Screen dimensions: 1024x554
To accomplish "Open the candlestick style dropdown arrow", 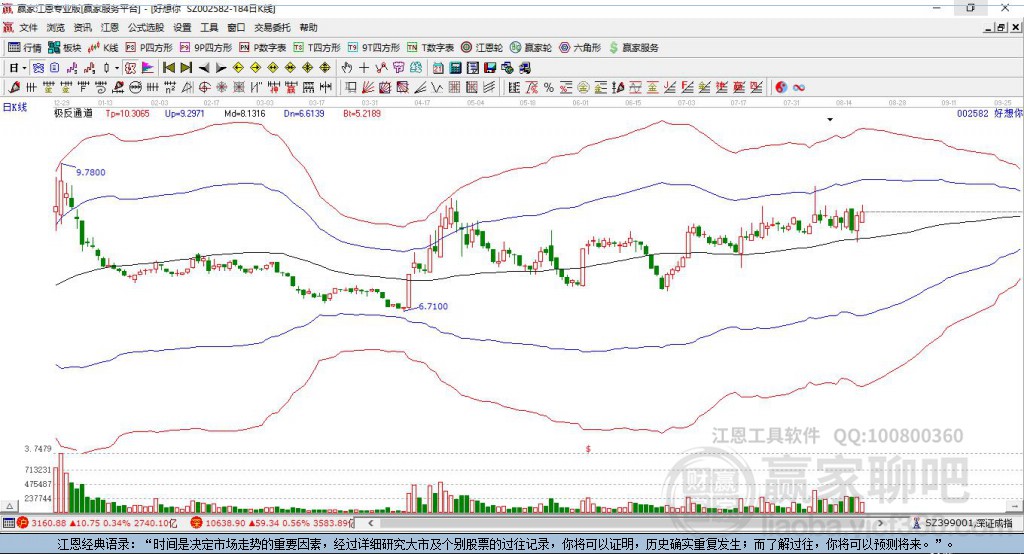I will tap(117, 67).
